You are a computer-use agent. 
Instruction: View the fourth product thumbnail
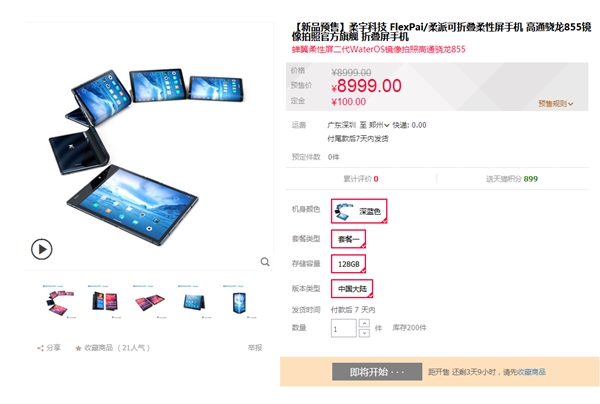coord(195,302)
